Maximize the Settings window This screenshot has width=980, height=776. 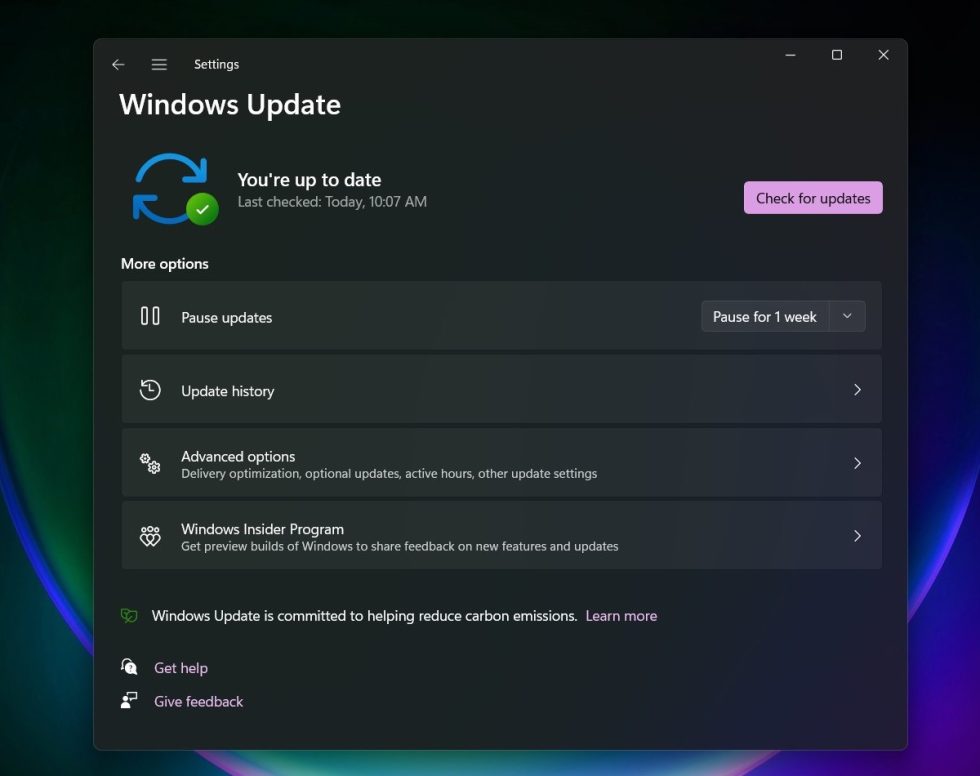coord(837,55)
